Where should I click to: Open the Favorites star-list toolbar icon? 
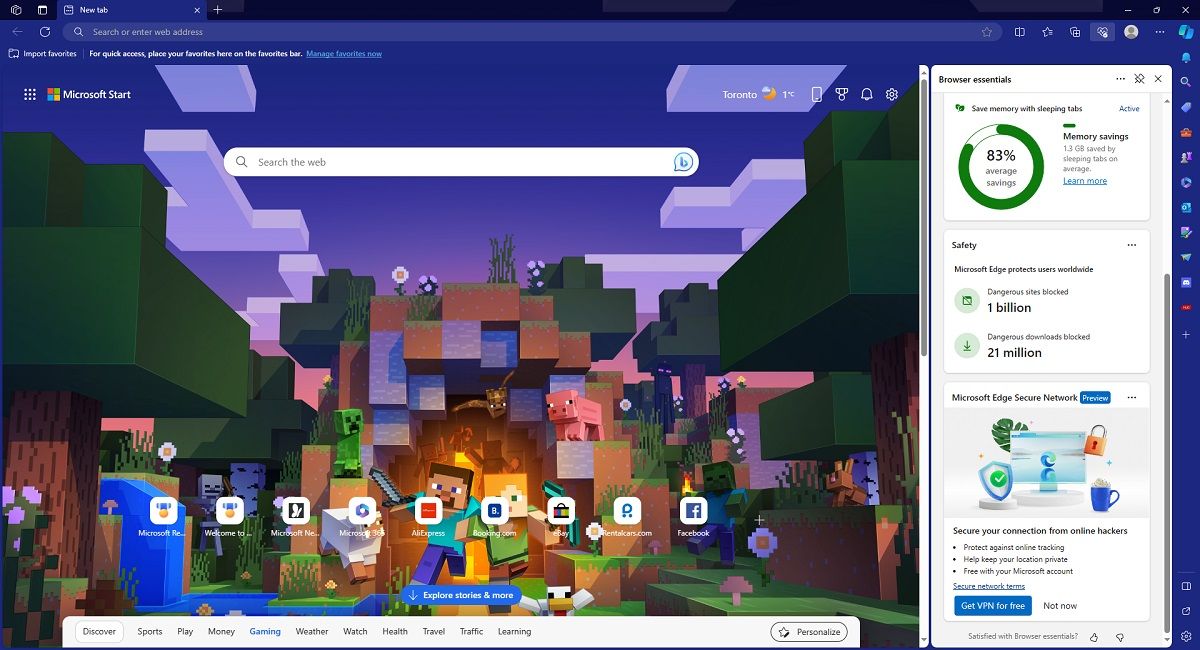coord(1047,32)
